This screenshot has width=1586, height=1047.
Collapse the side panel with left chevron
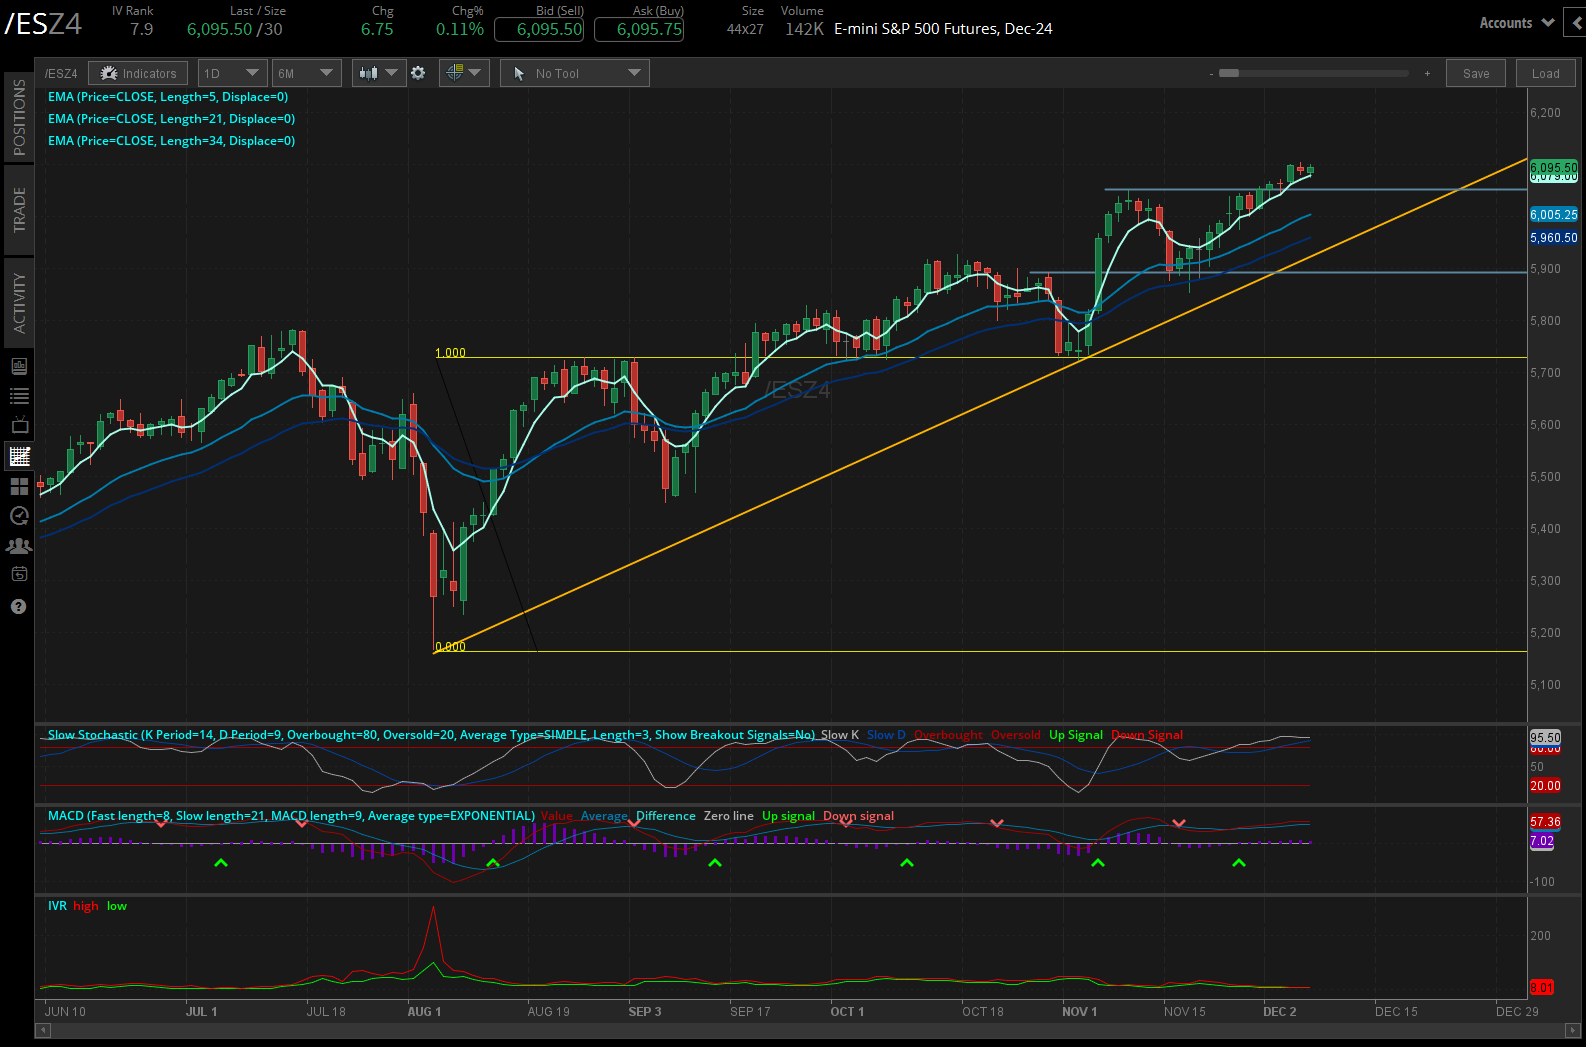coord(1576,23)
